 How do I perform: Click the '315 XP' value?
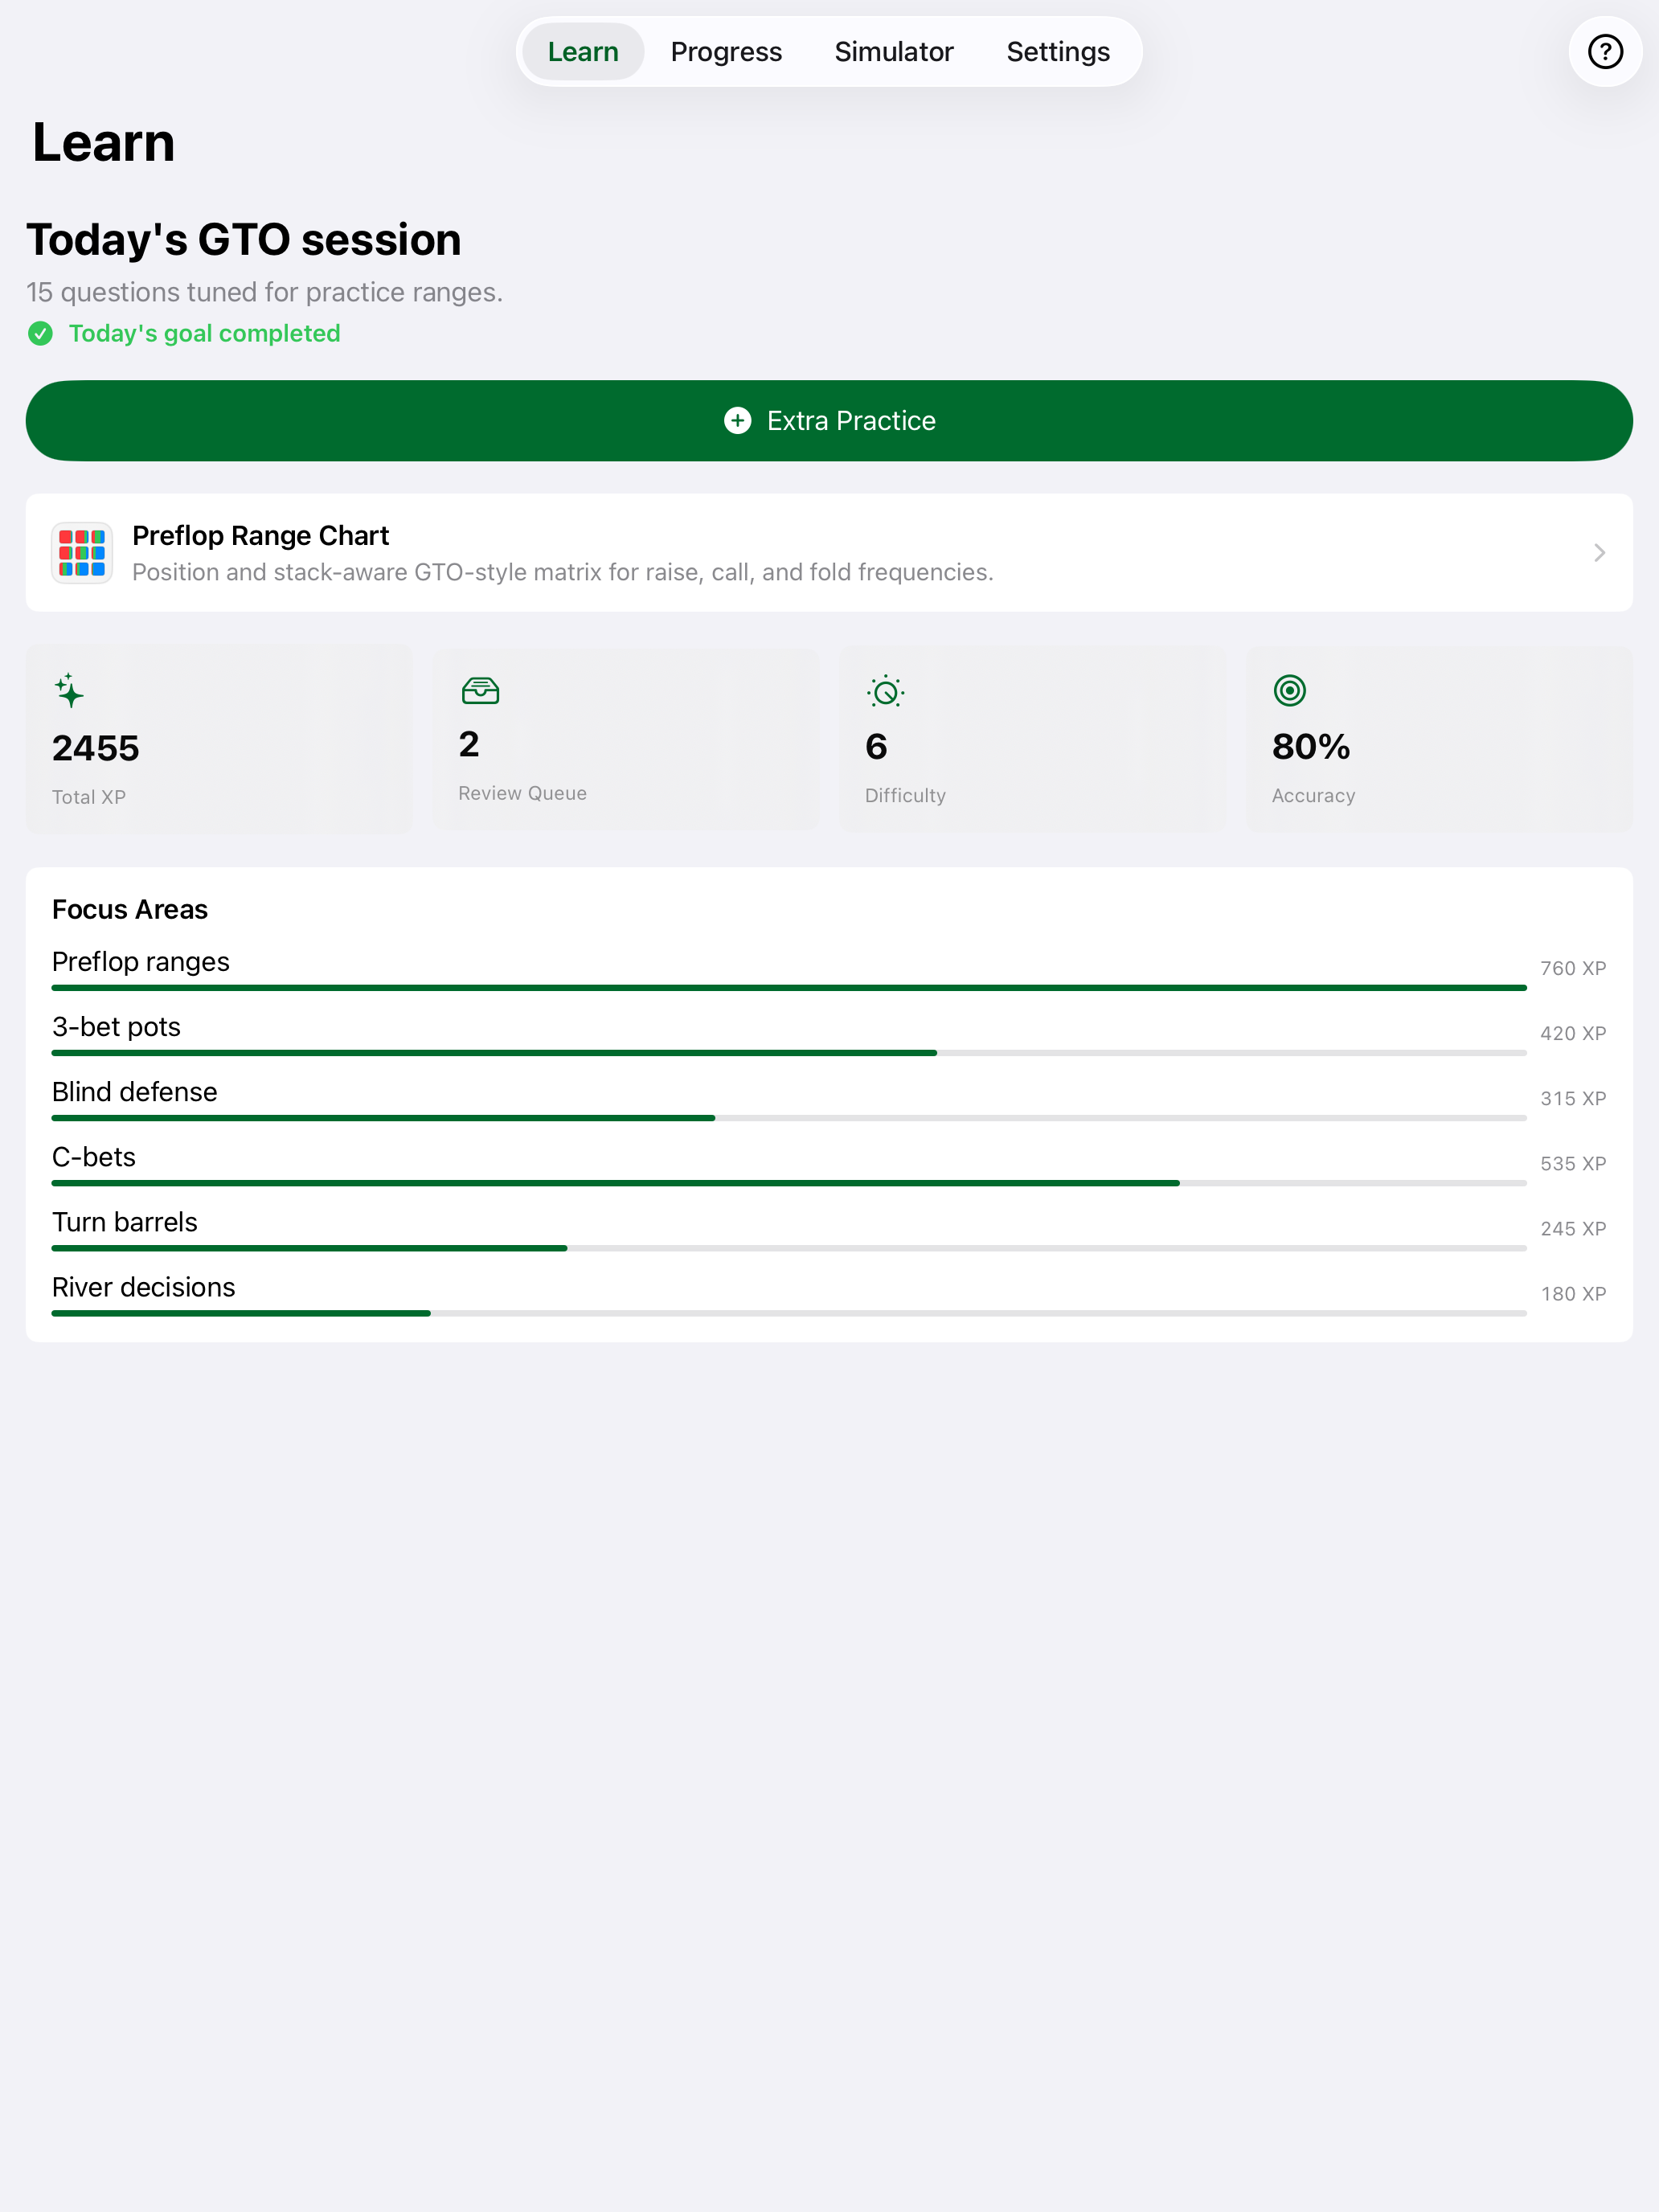coord(1573,1098)
